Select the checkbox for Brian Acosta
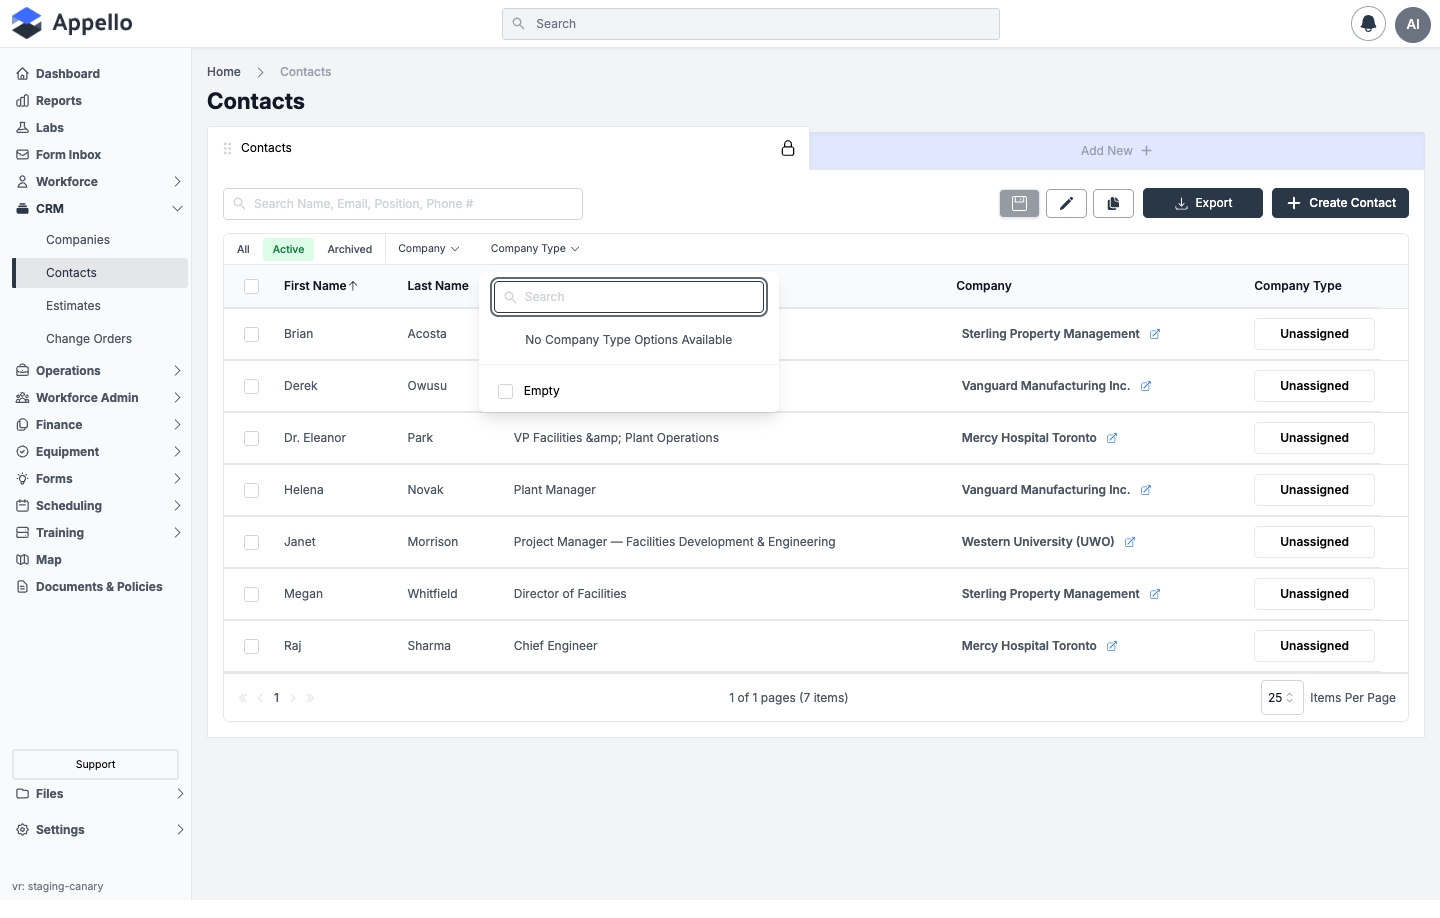Image resolution: width=1440 pixels, height=918 pixels. [252, 335]
